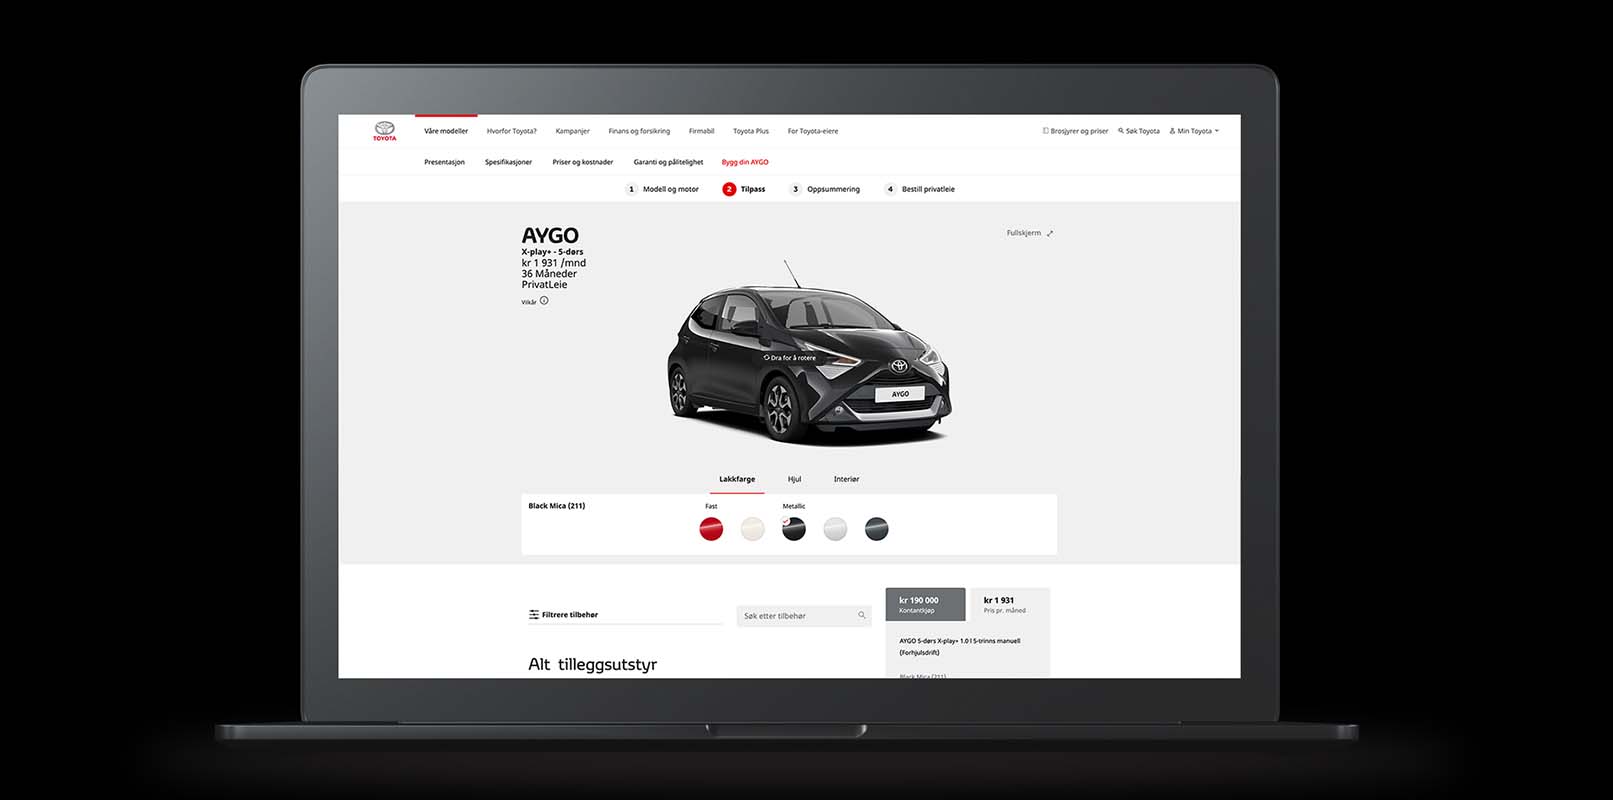Select the red paint color swatch
Screen dimensions: 1613x800
pos(711,529)
